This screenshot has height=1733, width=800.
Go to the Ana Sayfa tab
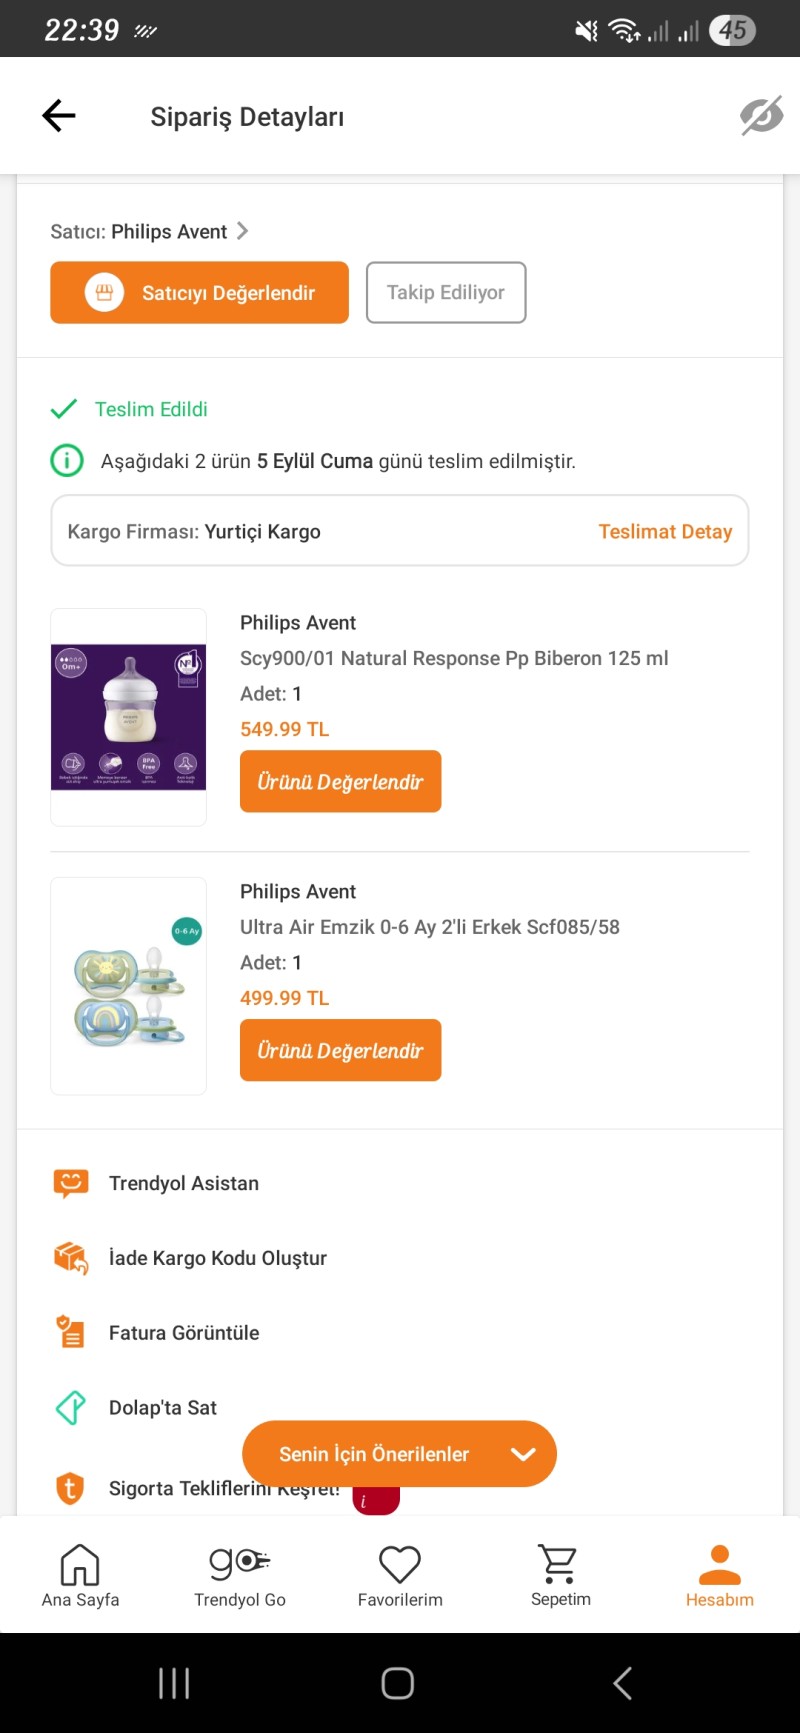pos(80,1575)
